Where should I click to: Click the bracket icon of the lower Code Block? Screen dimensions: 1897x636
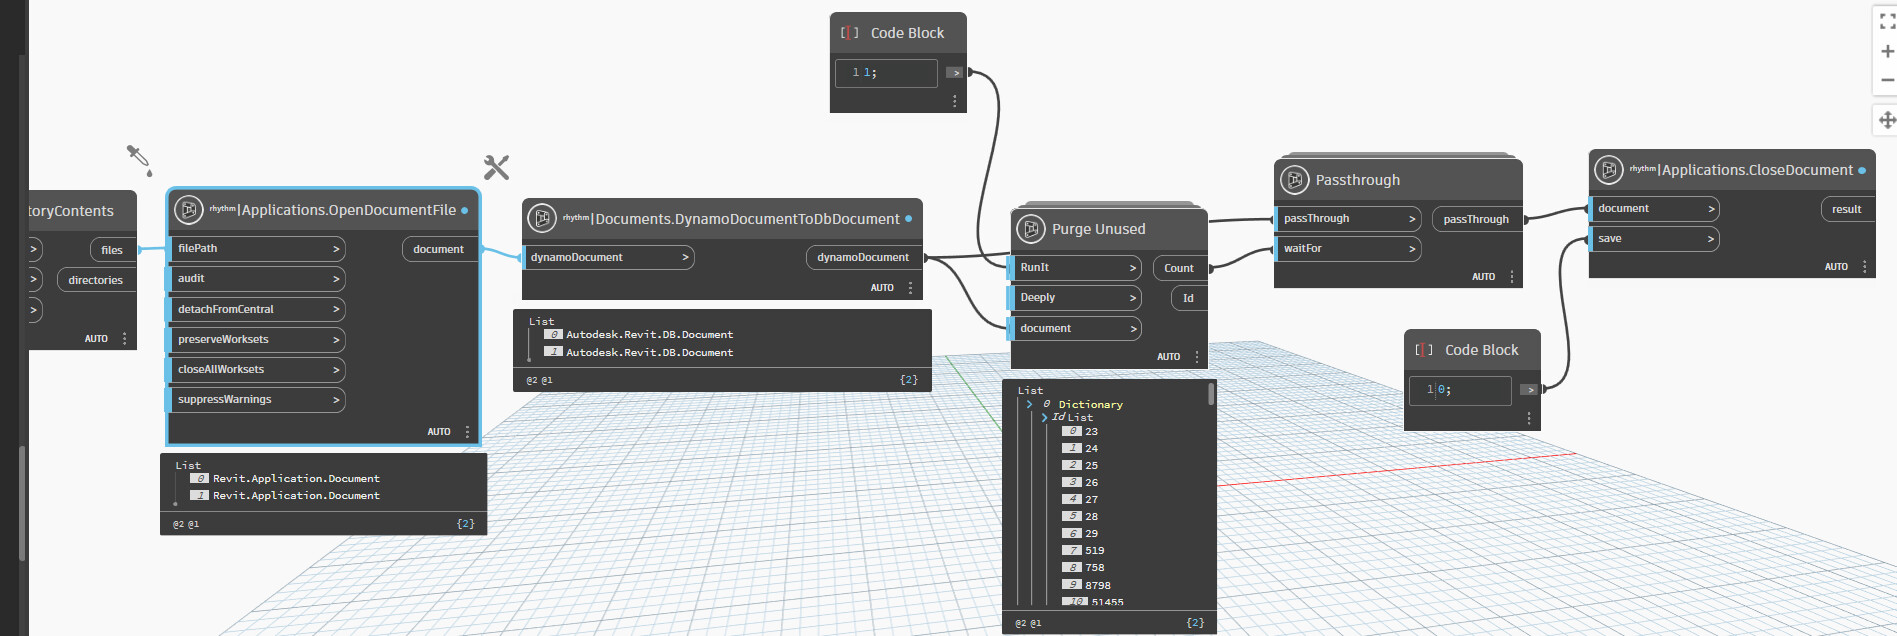tap(1424, 350)
